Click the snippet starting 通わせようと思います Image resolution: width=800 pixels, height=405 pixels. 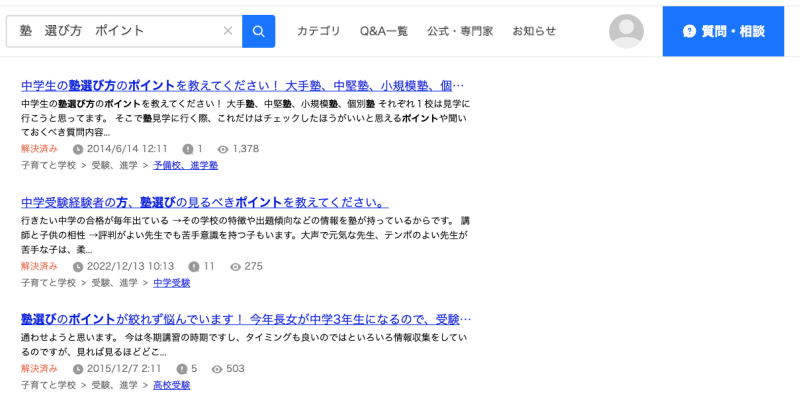click(244, 345)
